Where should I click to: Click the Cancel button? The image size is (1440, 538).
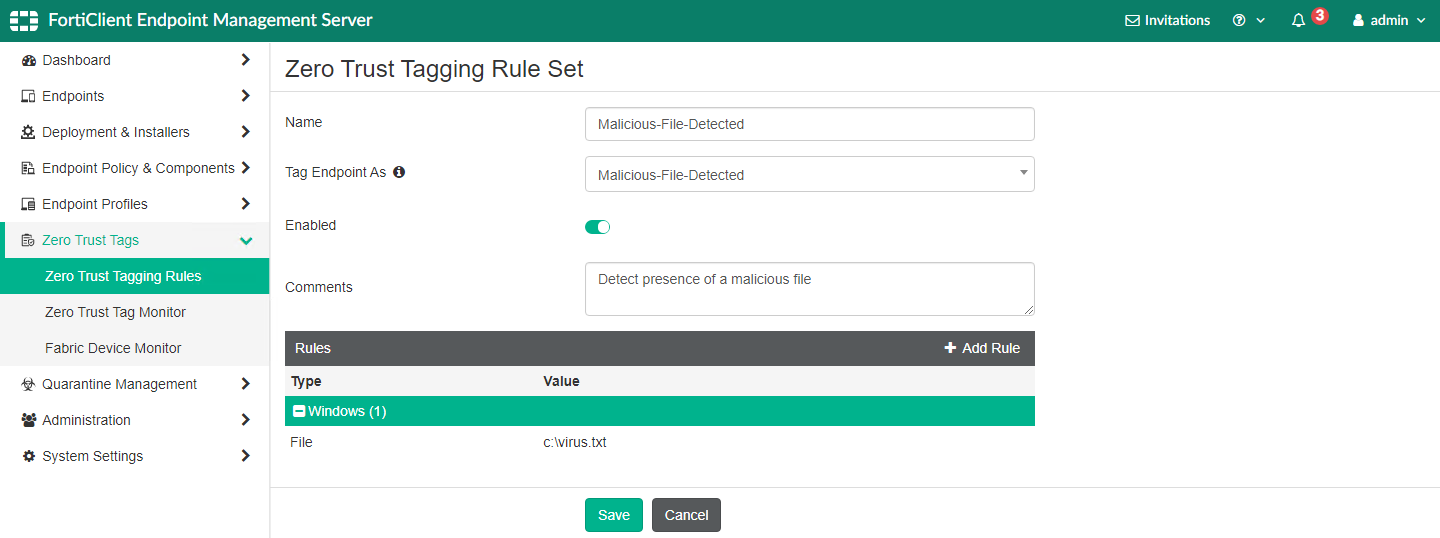pos(686,515)
